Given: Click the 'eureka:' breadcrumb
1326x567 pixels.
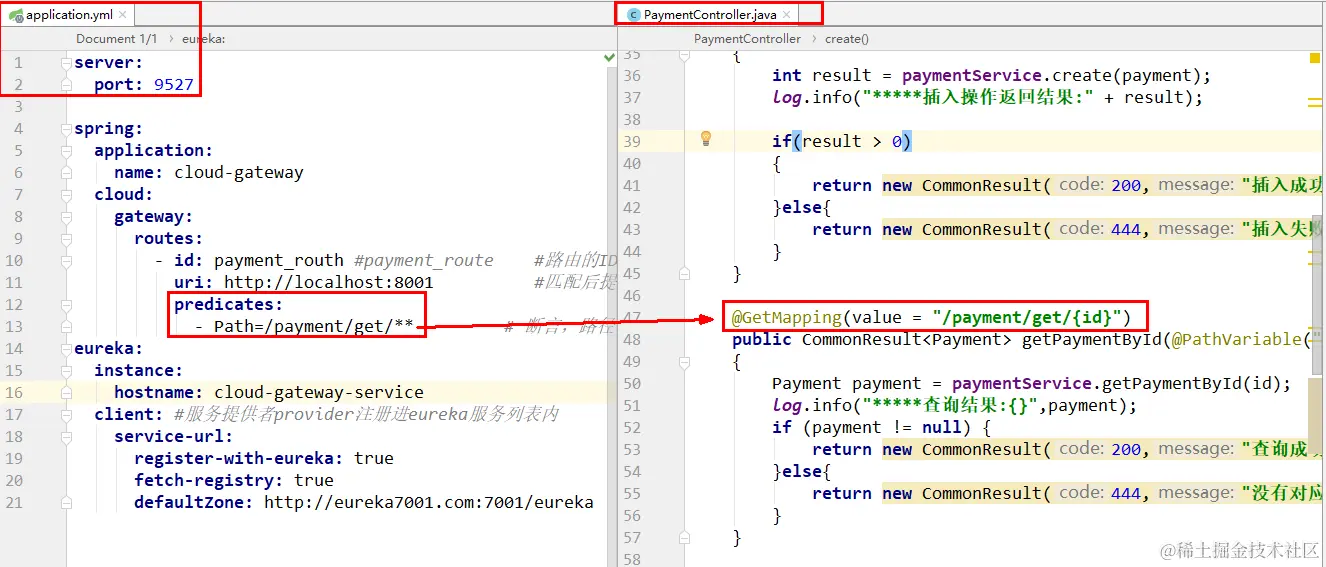Looking at the screenshot, I should 204,39.
